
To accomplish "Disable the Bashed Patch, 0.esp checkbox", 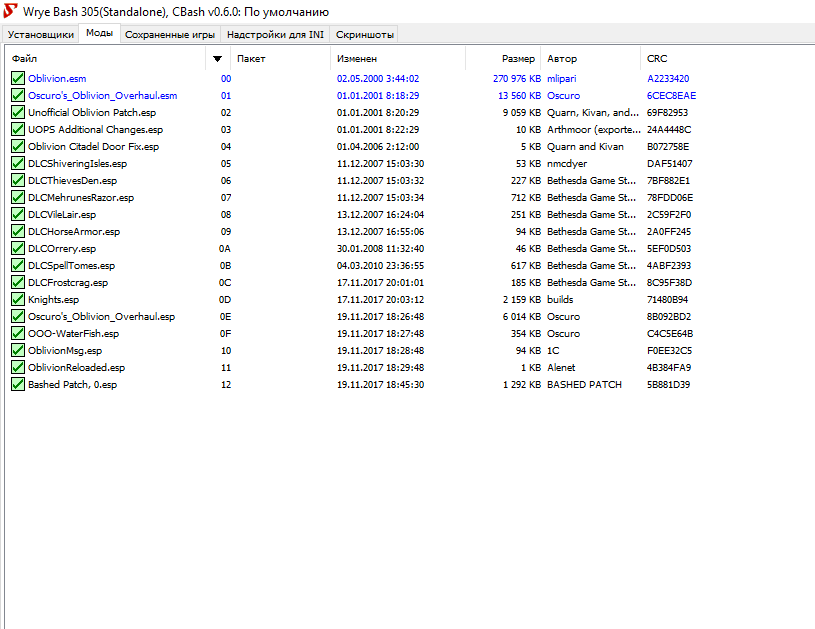I will pos(18,384).
